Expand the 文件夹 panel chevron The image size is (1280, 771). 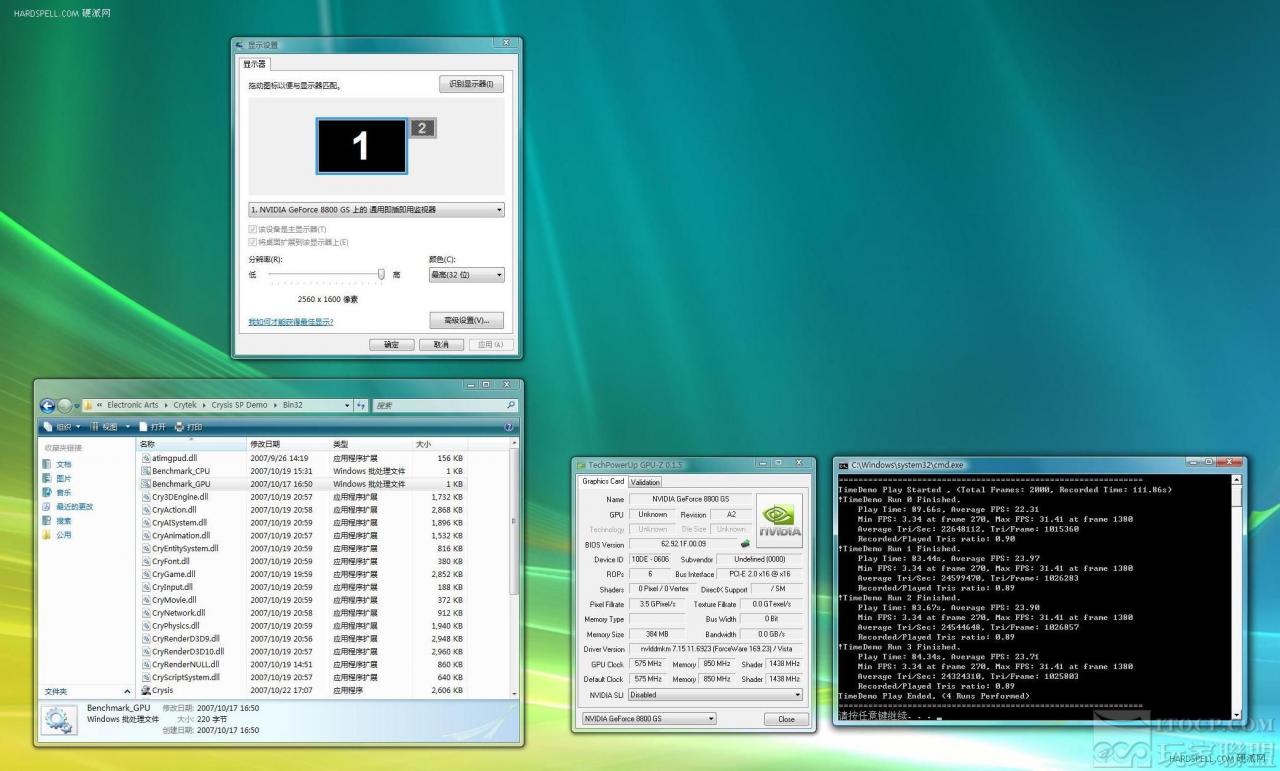[x=126, y=691]
